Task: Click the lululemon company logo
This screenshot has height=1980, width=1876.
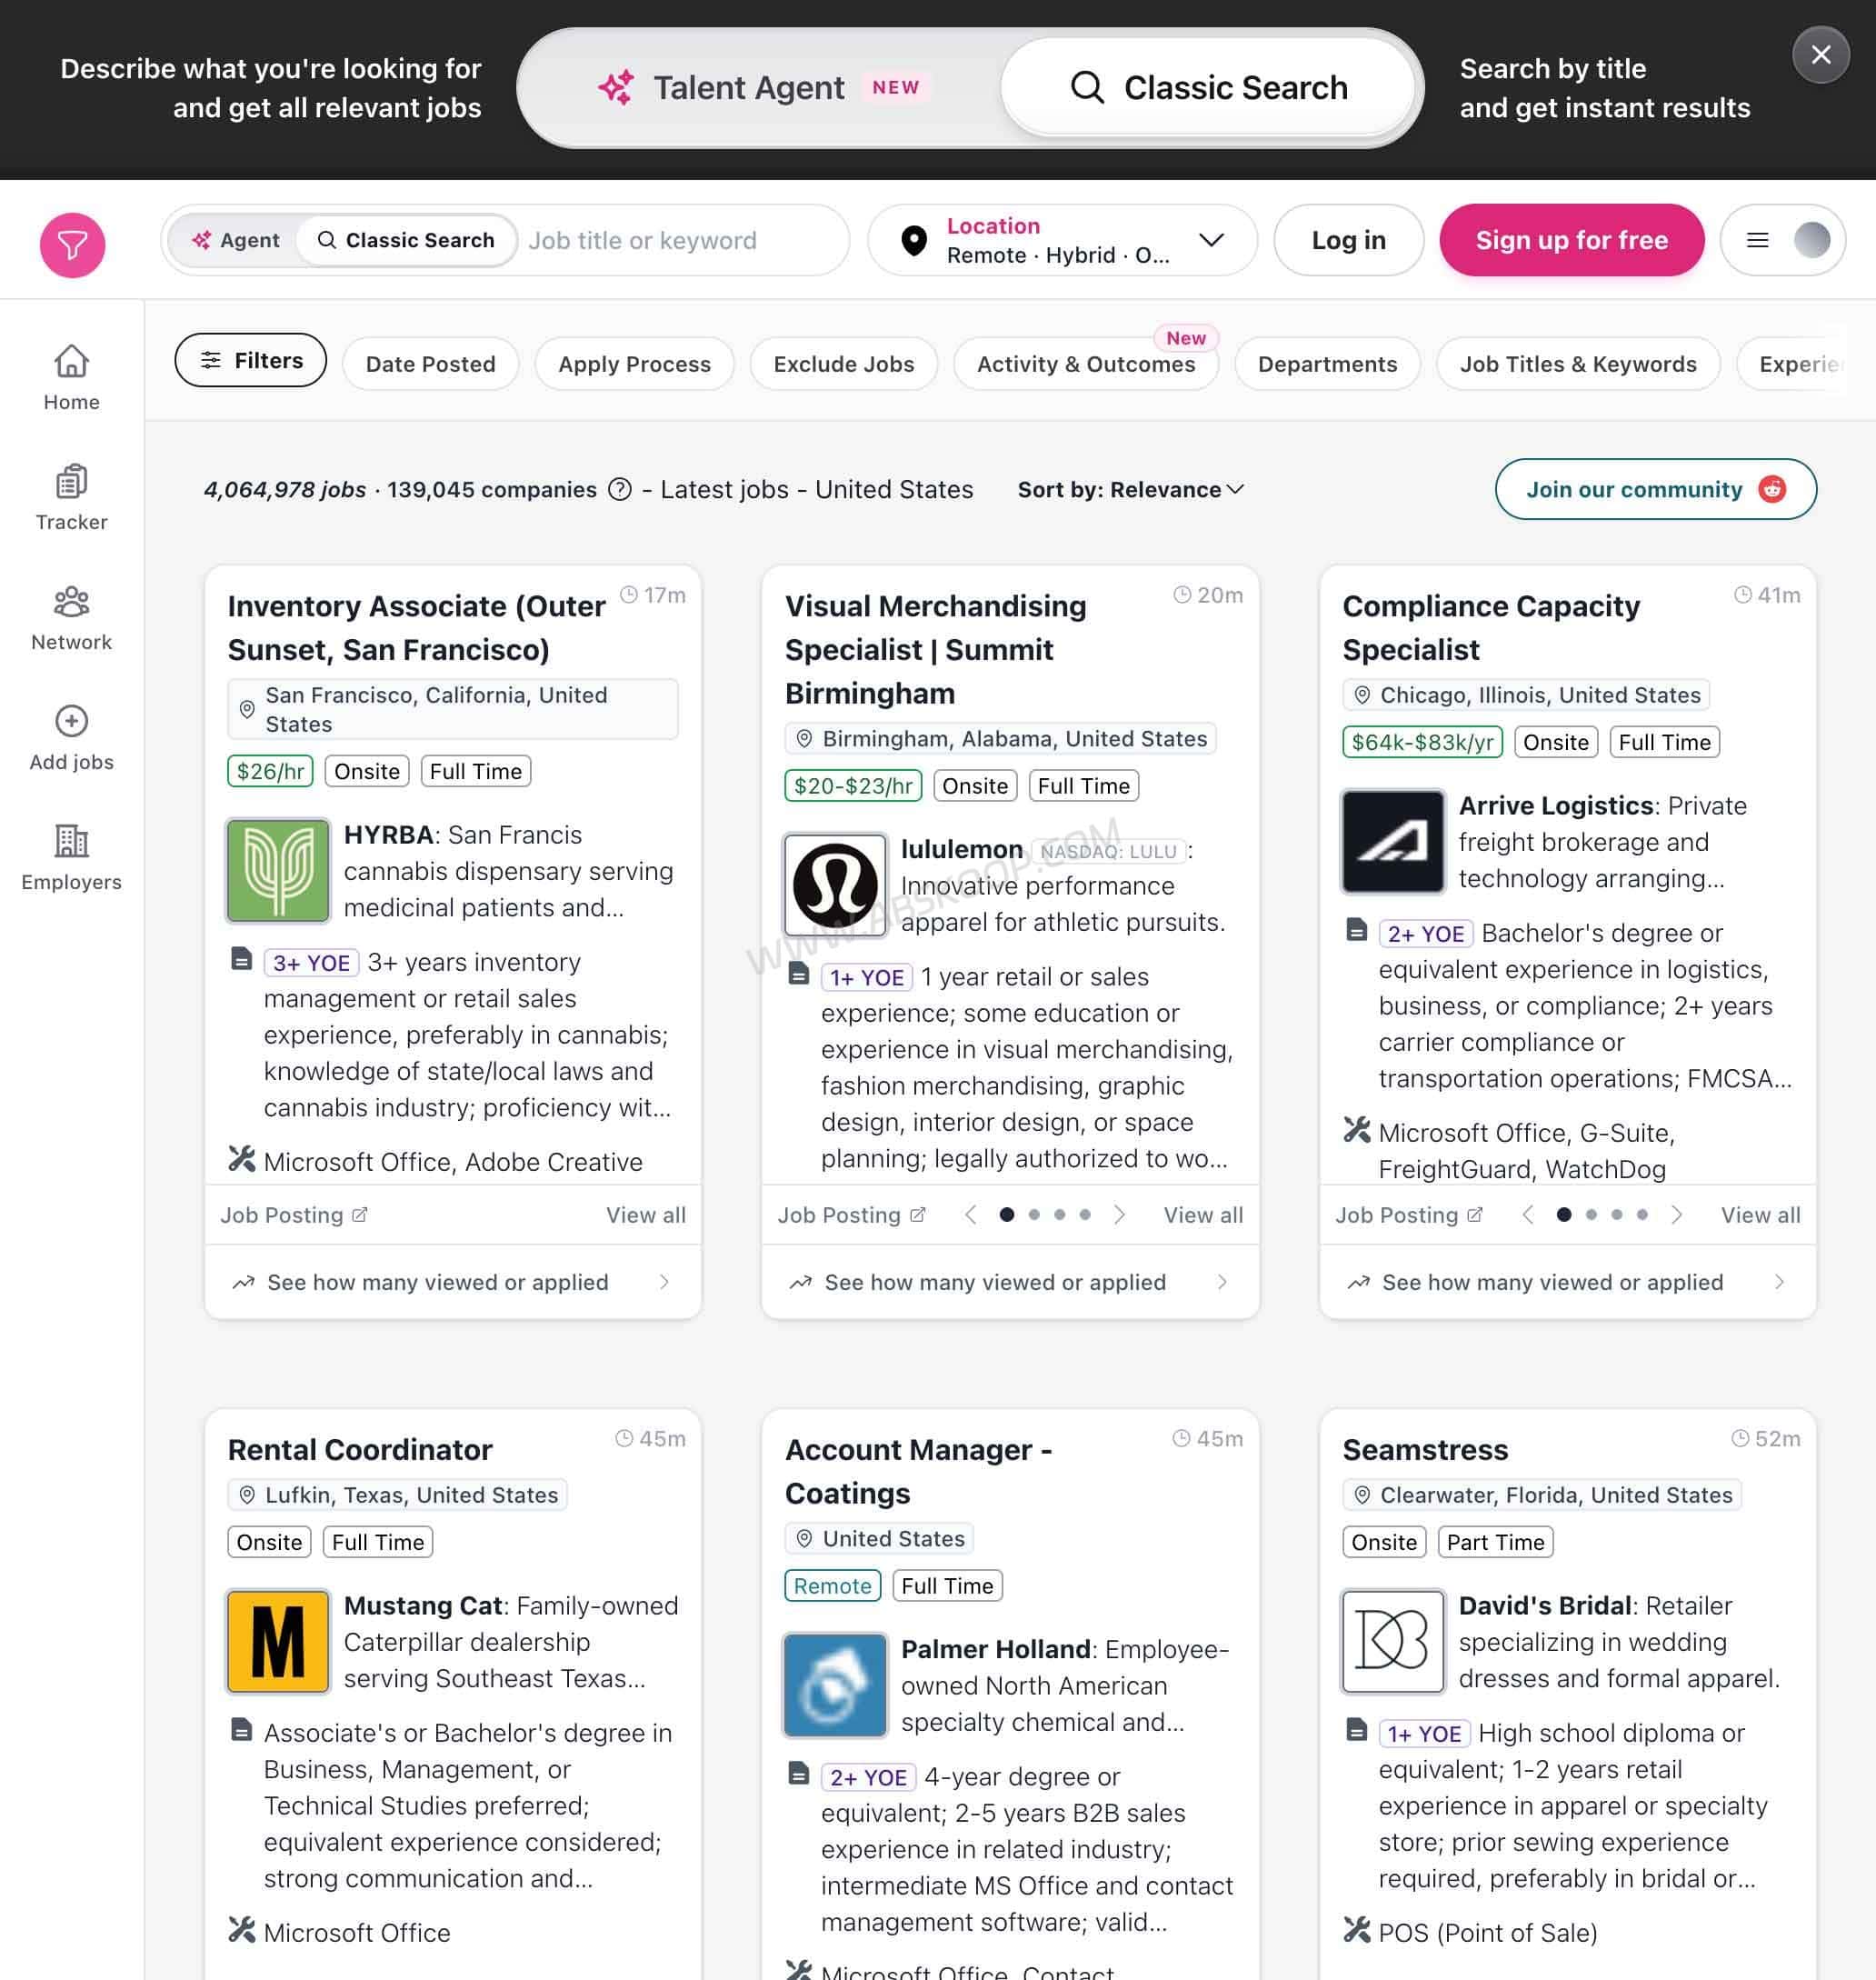Action: [835, 885]
